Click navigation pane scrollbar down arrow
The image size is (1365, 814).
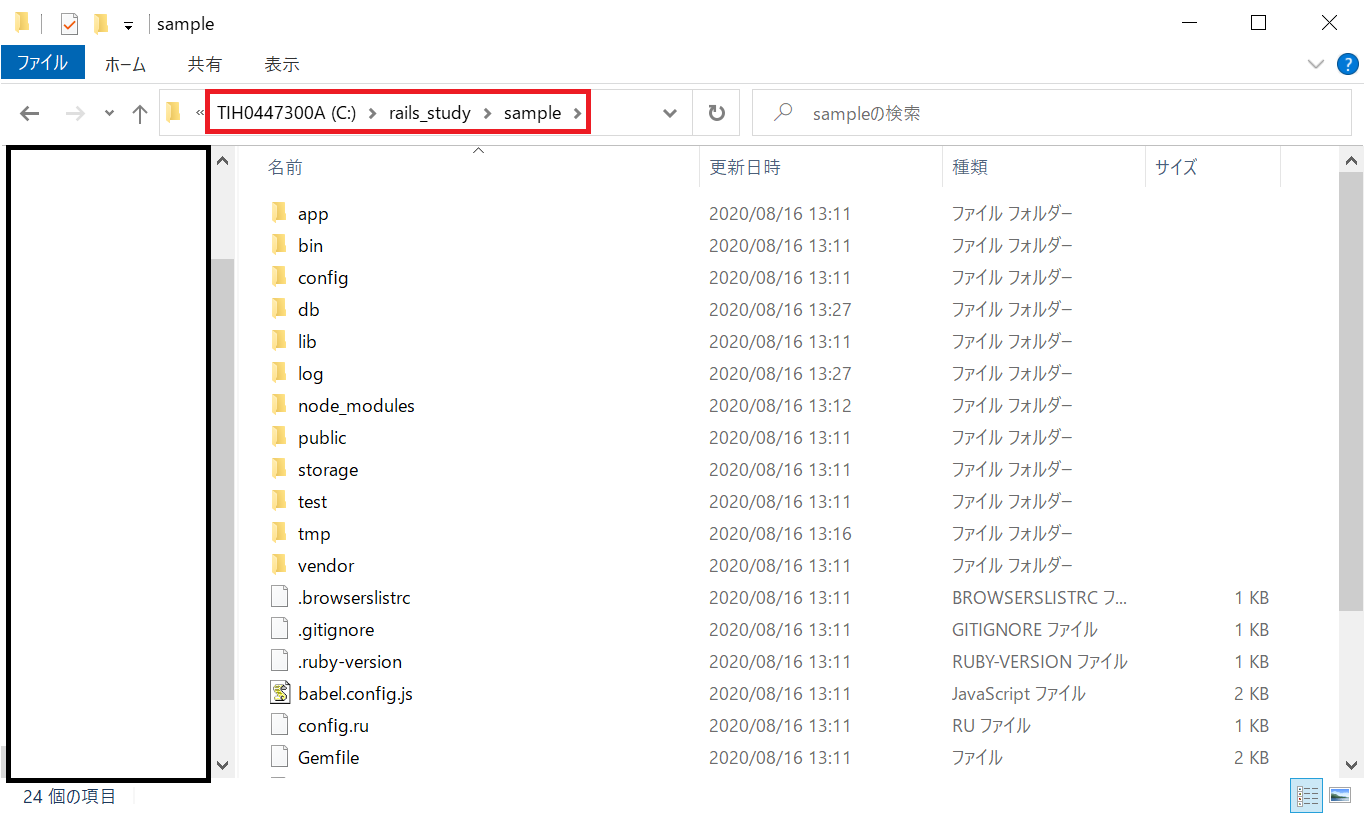point(223,765)
